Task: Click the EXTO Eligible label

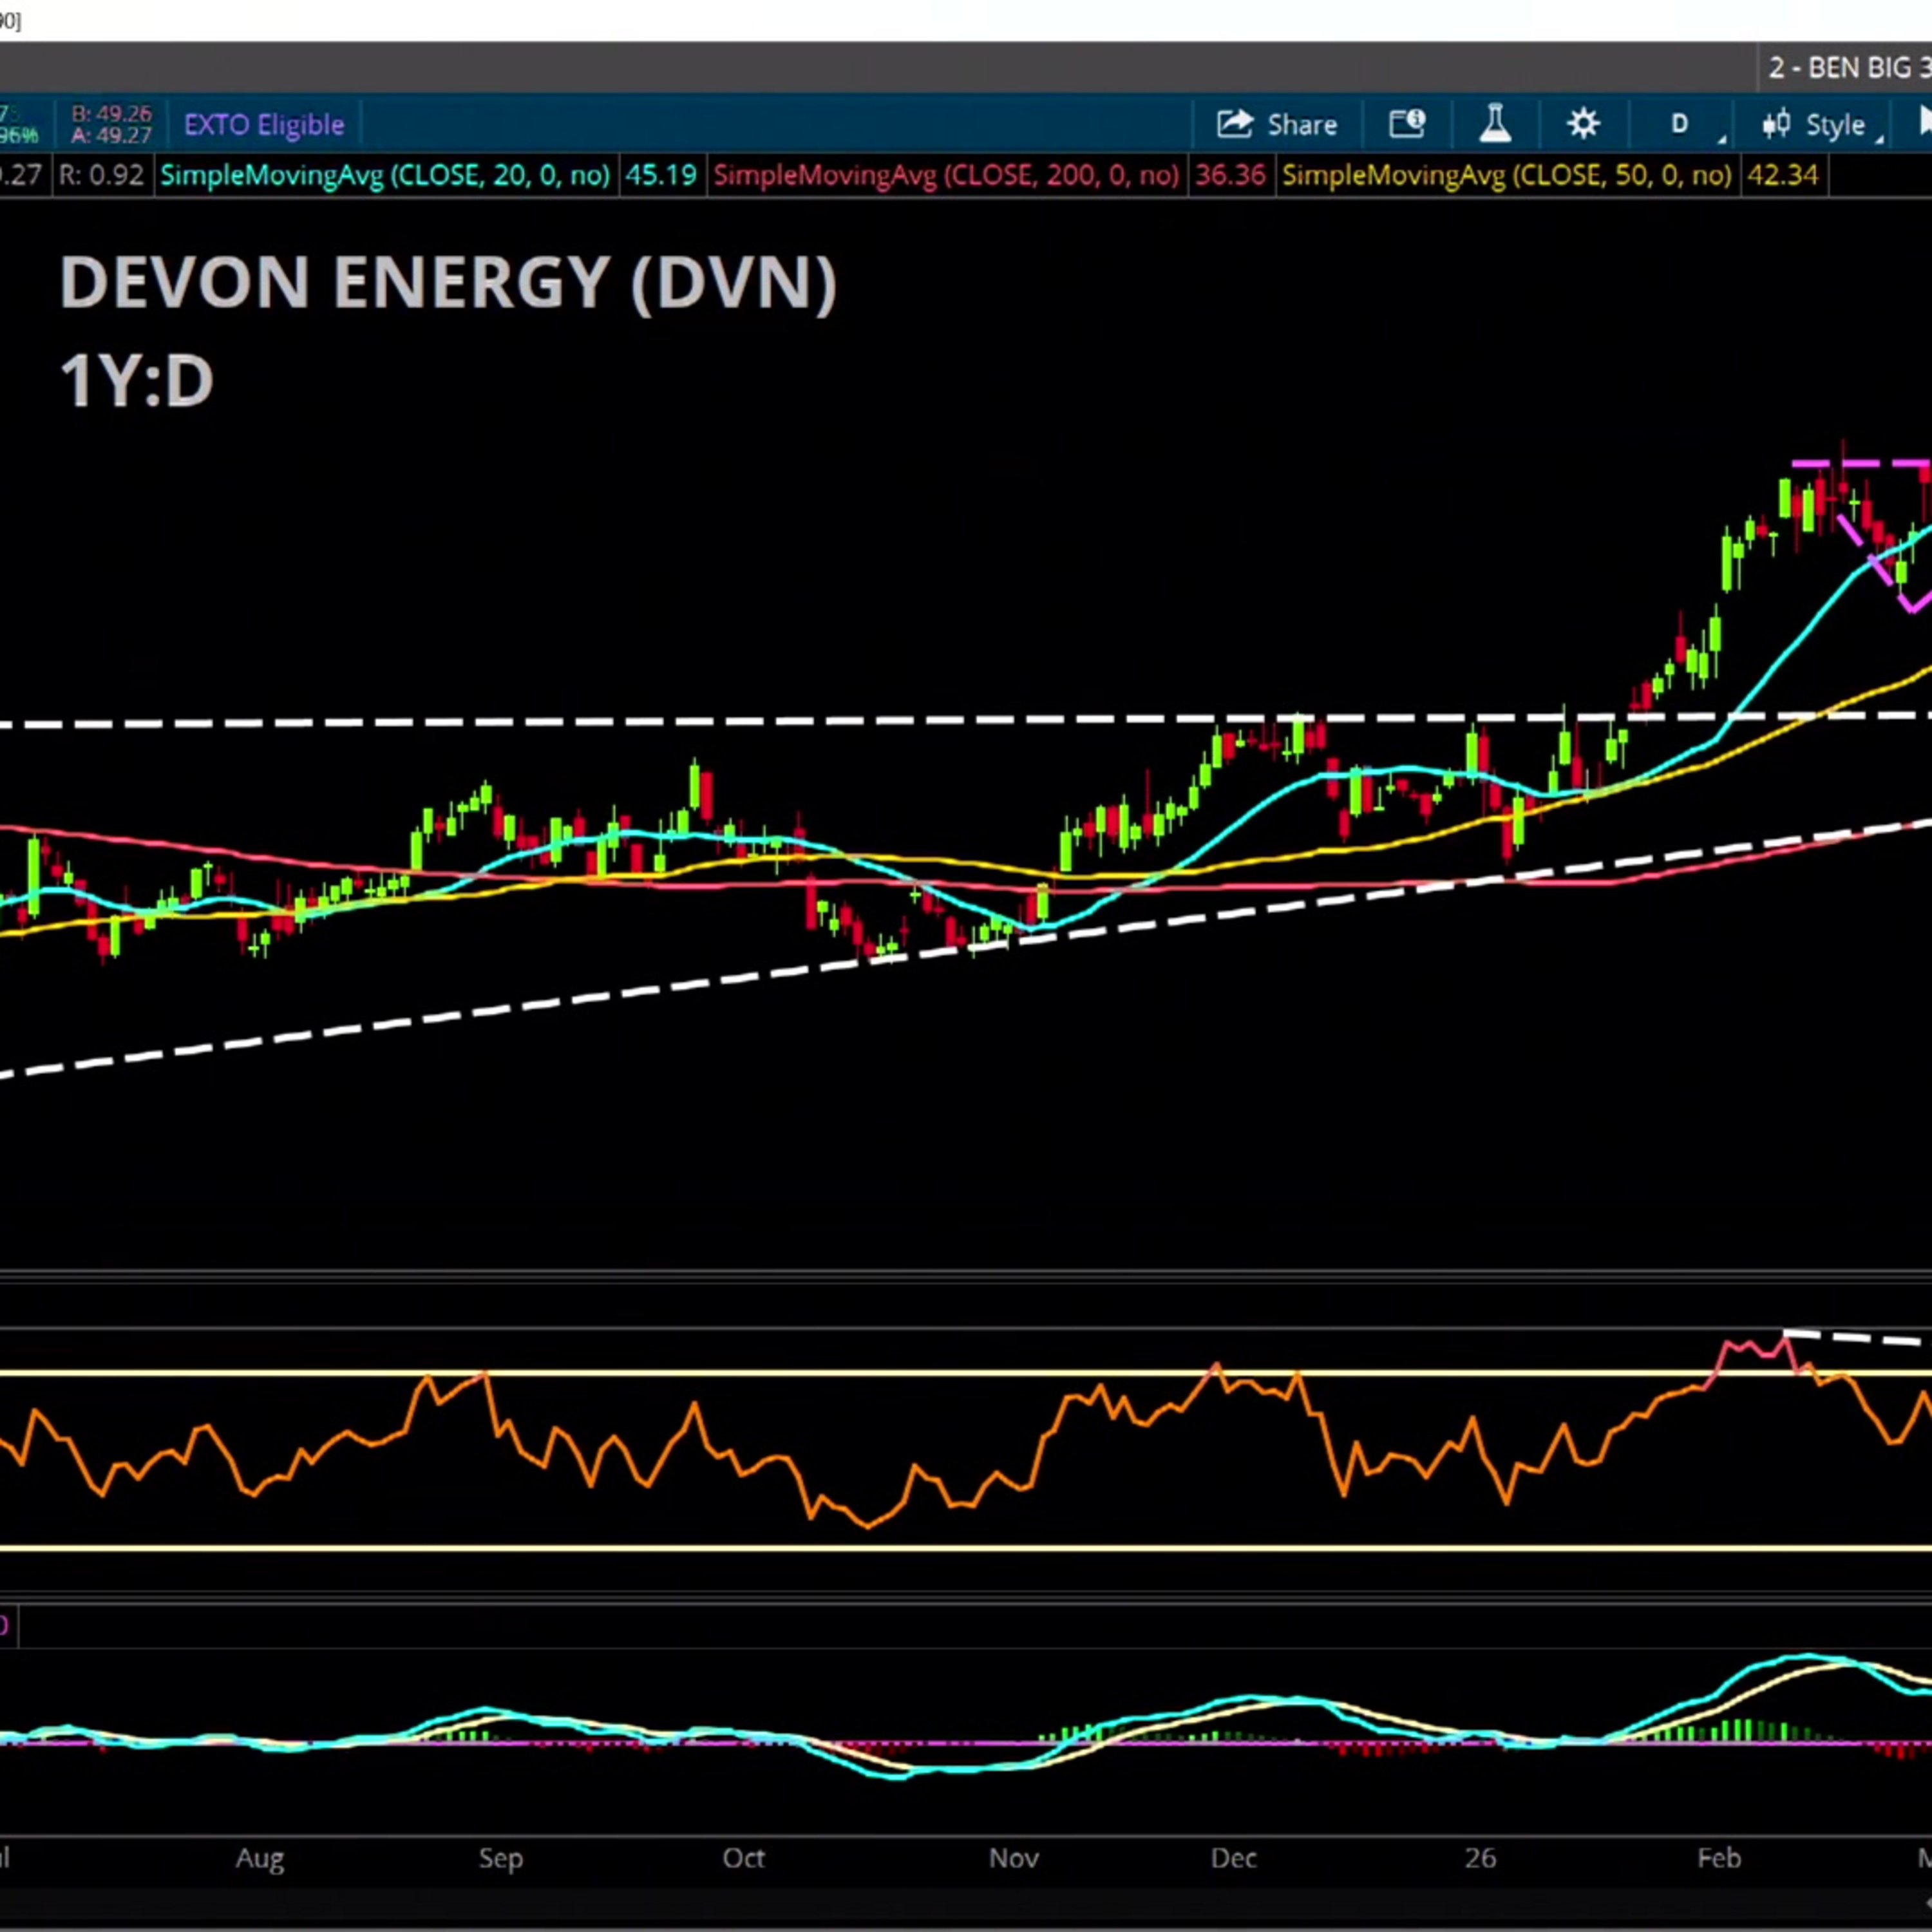Action: [264, 125]
